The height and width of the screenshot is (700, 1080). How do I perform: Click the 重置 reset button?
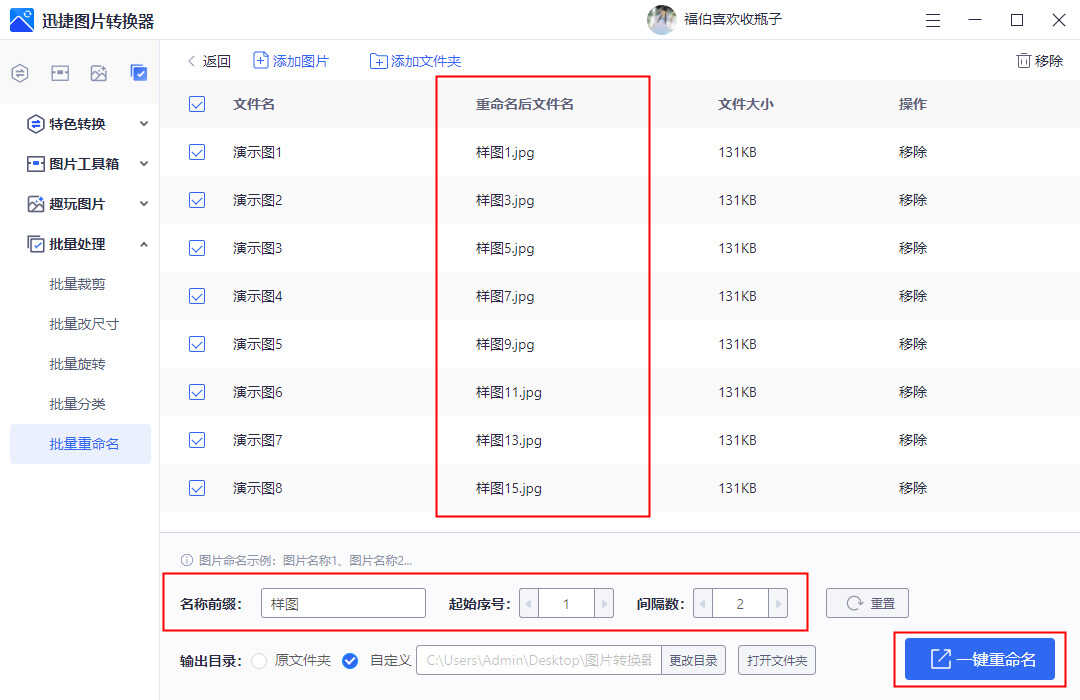[x=867, y=604]
